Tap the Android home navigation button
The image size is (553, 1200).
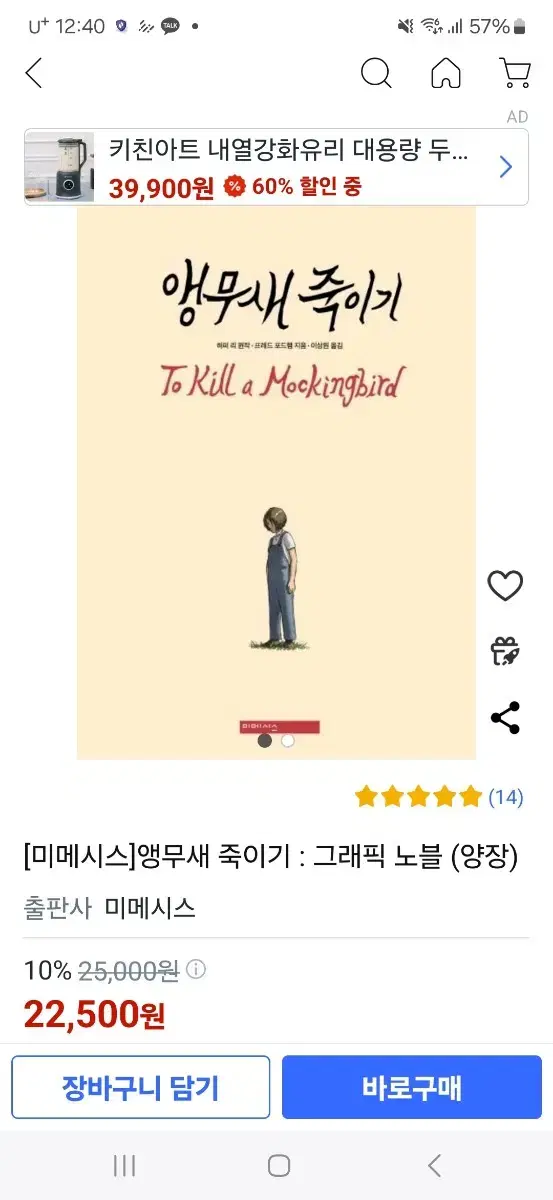(x=279, y=1165)
